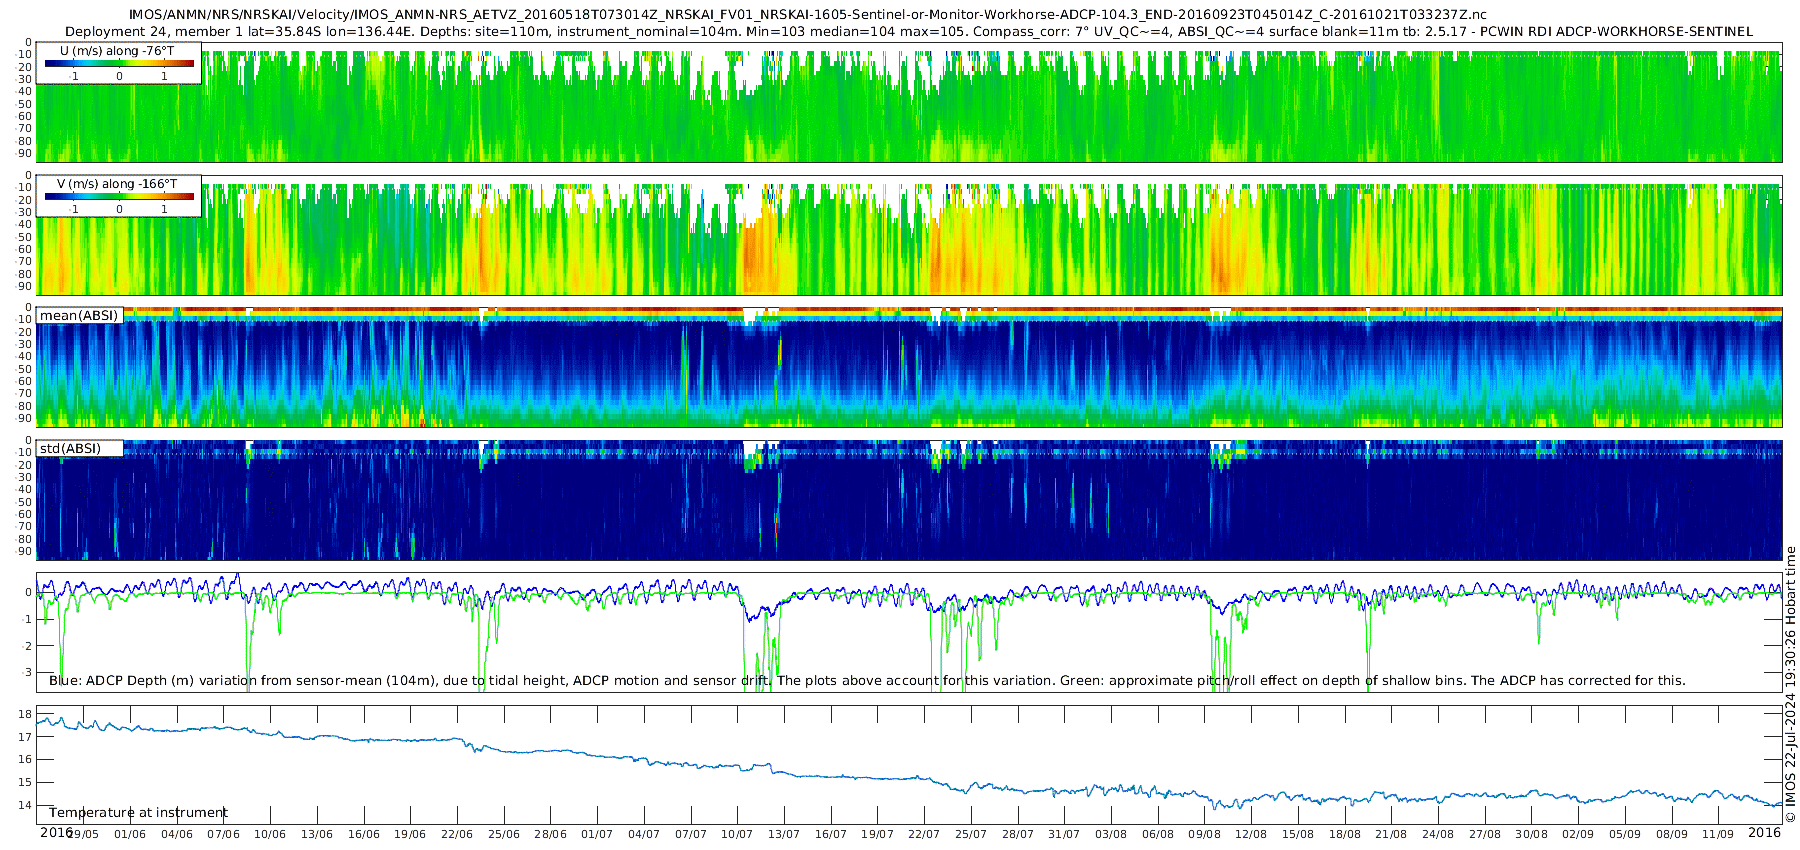Click the 13/06 date tick label
The height and width of the screenshot is (850, 1800).
pos(317,834)
